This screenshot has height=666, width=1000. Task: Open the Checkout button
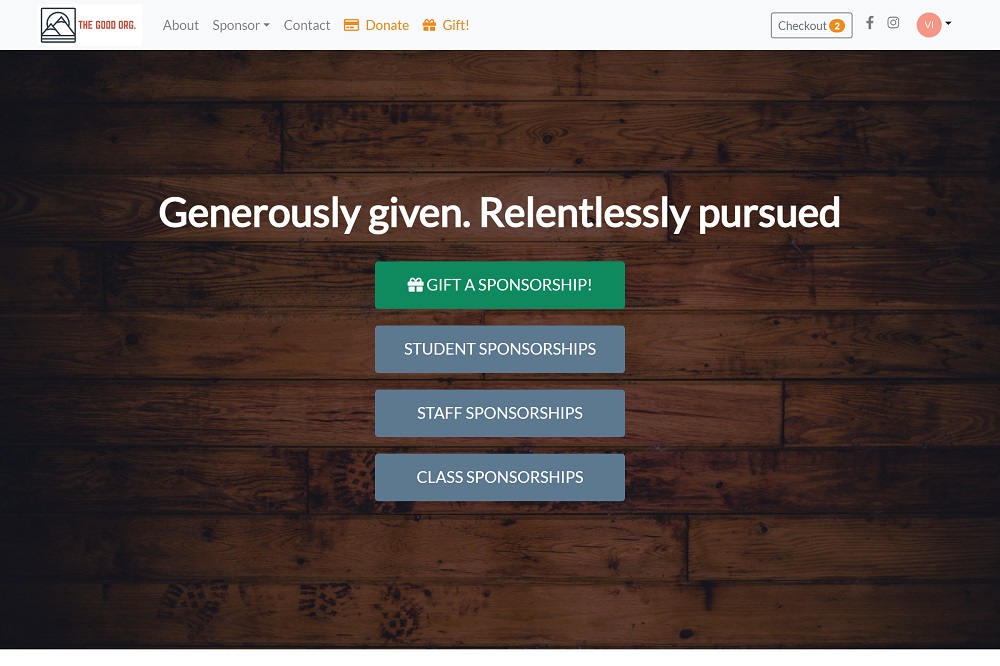point(811,26)
